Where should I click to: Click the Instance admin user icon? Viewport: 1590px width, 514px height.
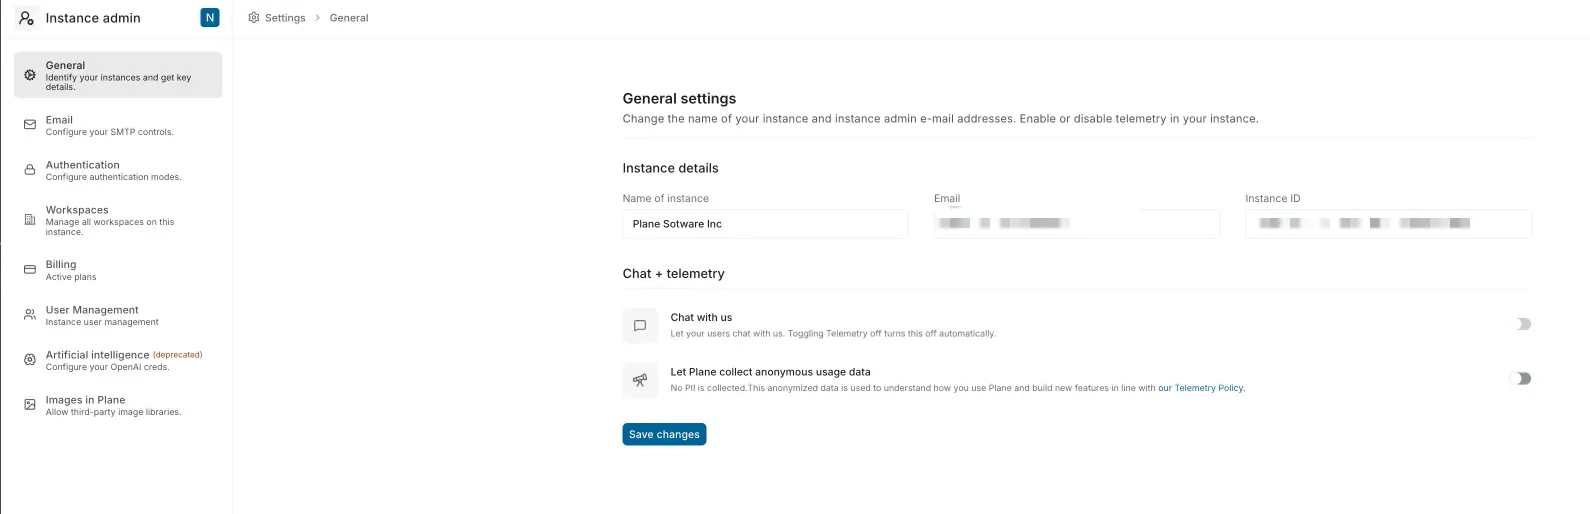(x=26, y=18)
